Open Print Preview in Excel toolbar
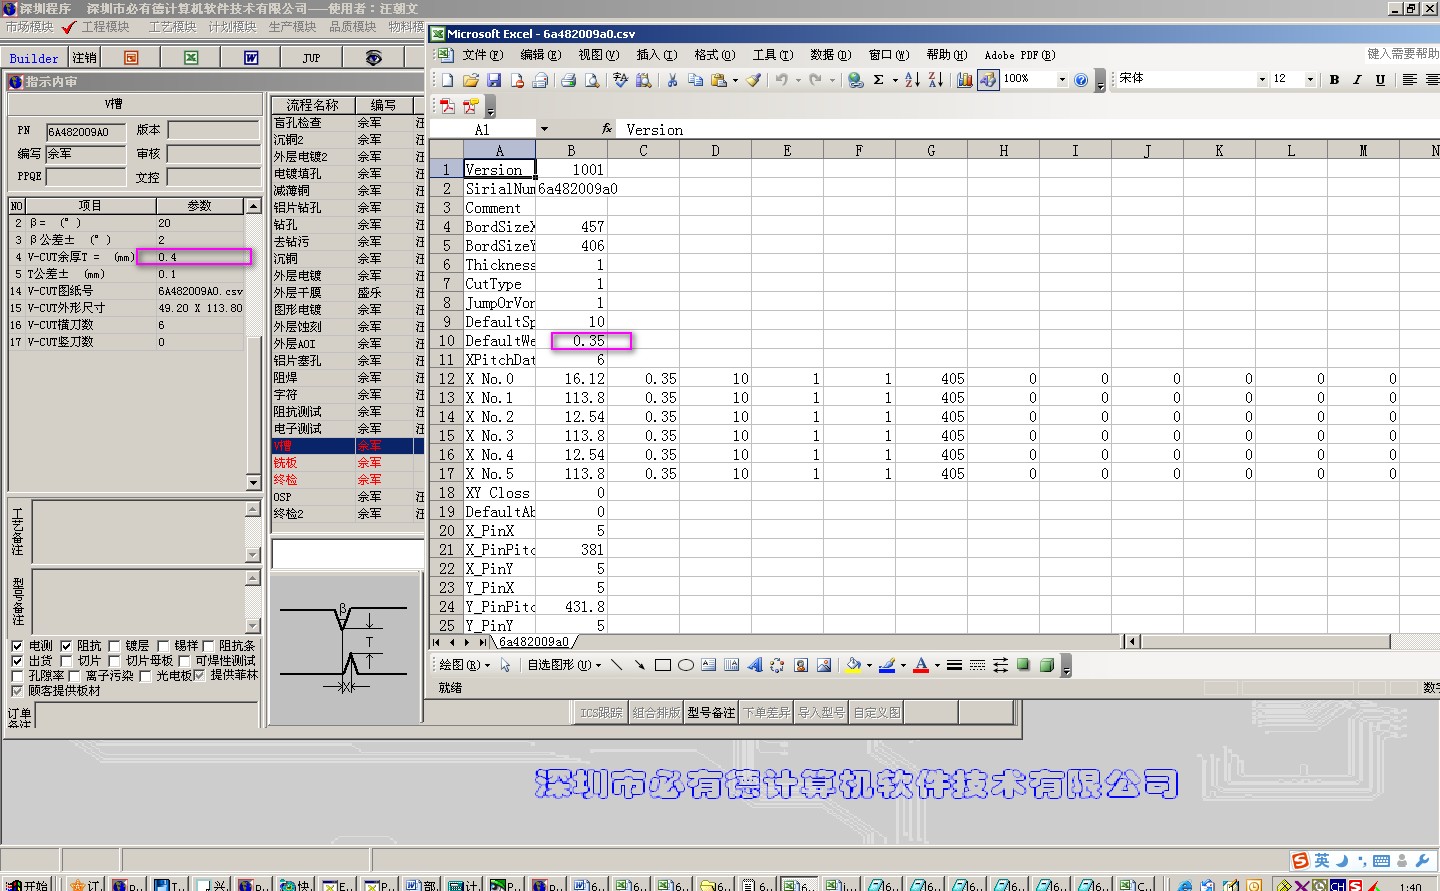The width and height of the screenshot is (1440, 891). click(591, 80)
